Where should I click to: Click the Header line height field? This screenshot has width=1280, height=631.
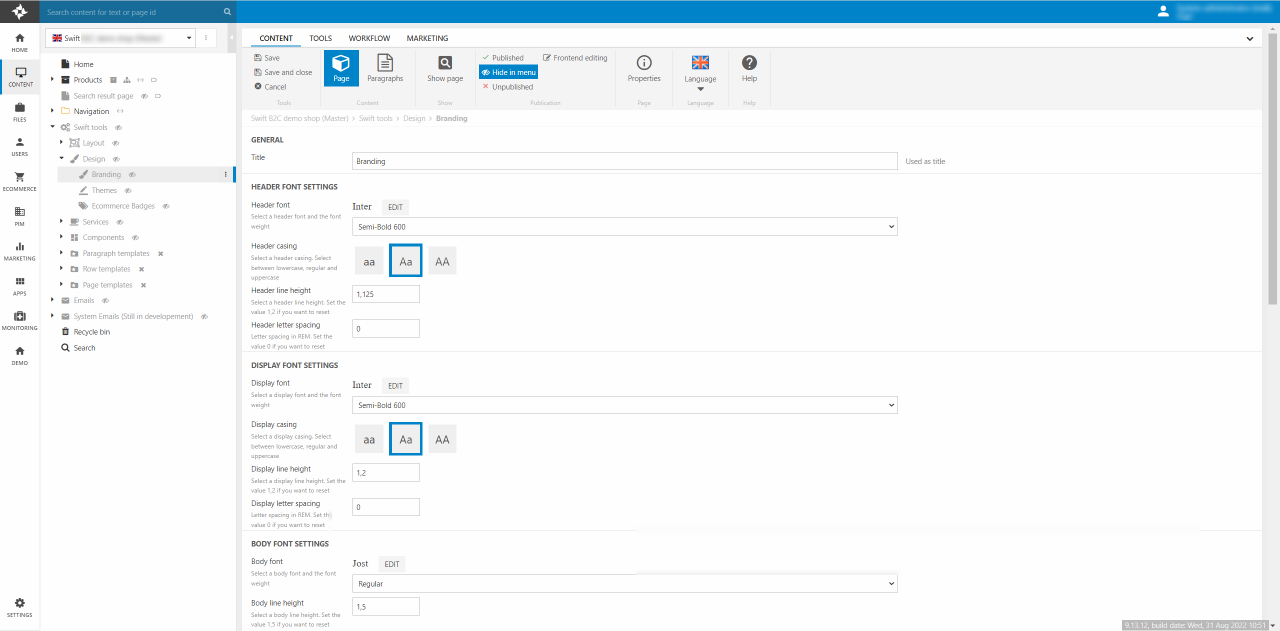point(385,294)
